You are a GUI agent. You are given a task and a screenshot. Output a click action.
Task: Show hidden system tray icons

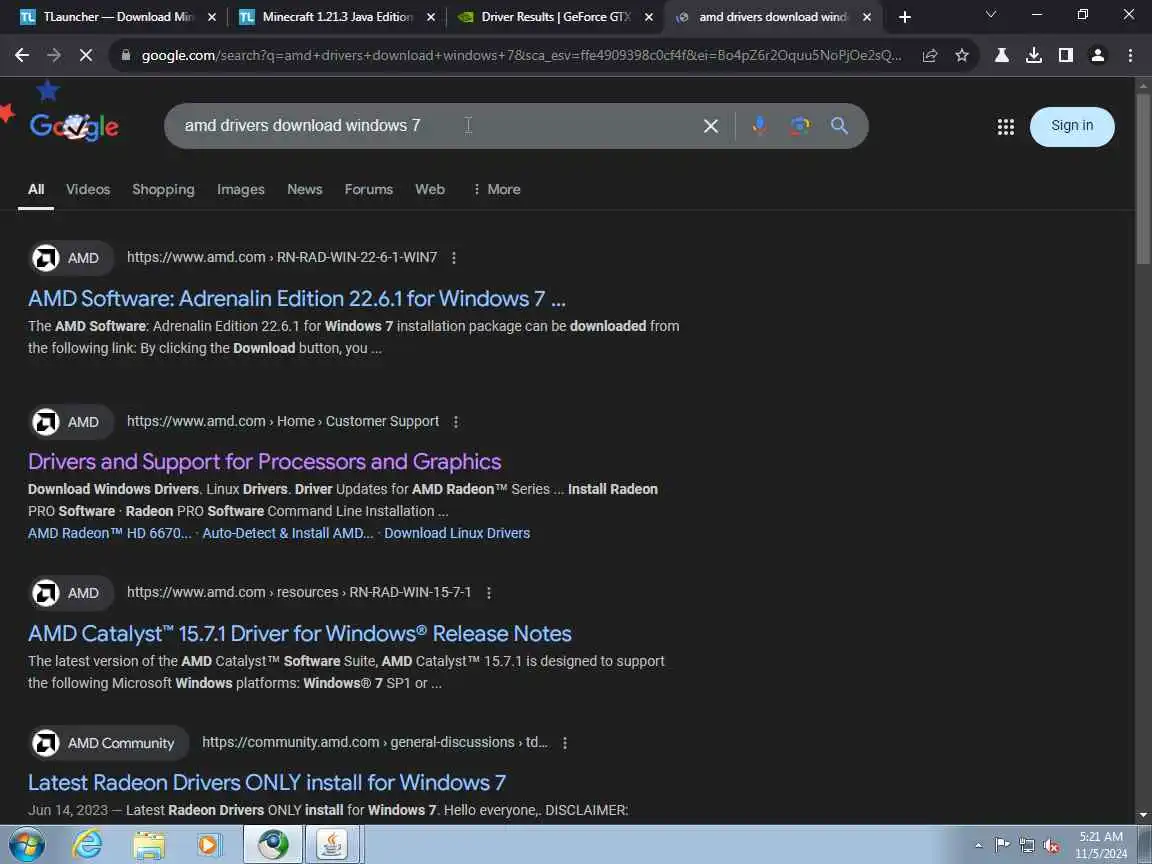click(978, 846)
